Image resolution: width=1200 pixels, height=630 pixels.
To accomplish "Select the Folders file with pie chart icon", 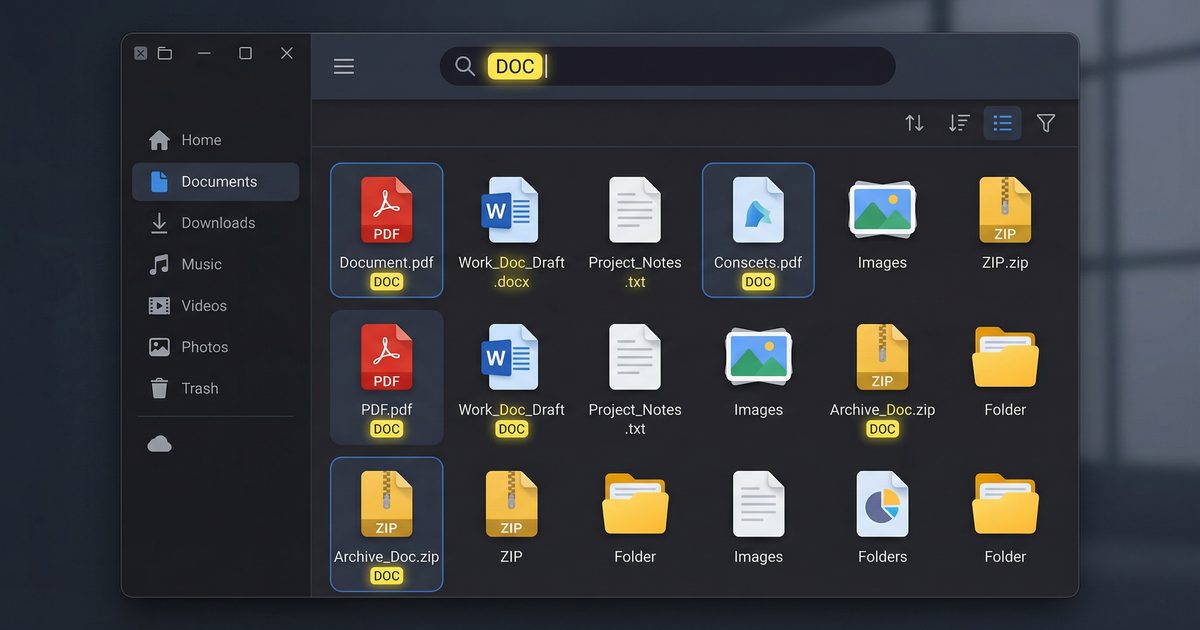I will [882, 517].
